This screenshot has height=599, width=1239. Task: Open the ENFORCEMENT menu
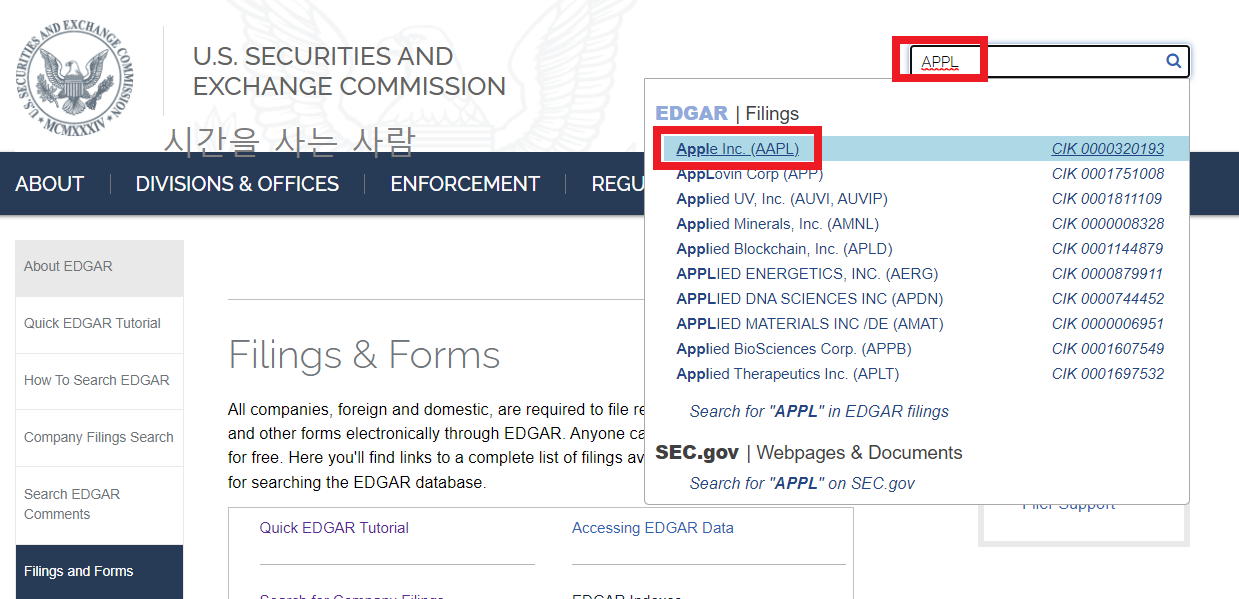pyautogui.click(x=465, y=184)
